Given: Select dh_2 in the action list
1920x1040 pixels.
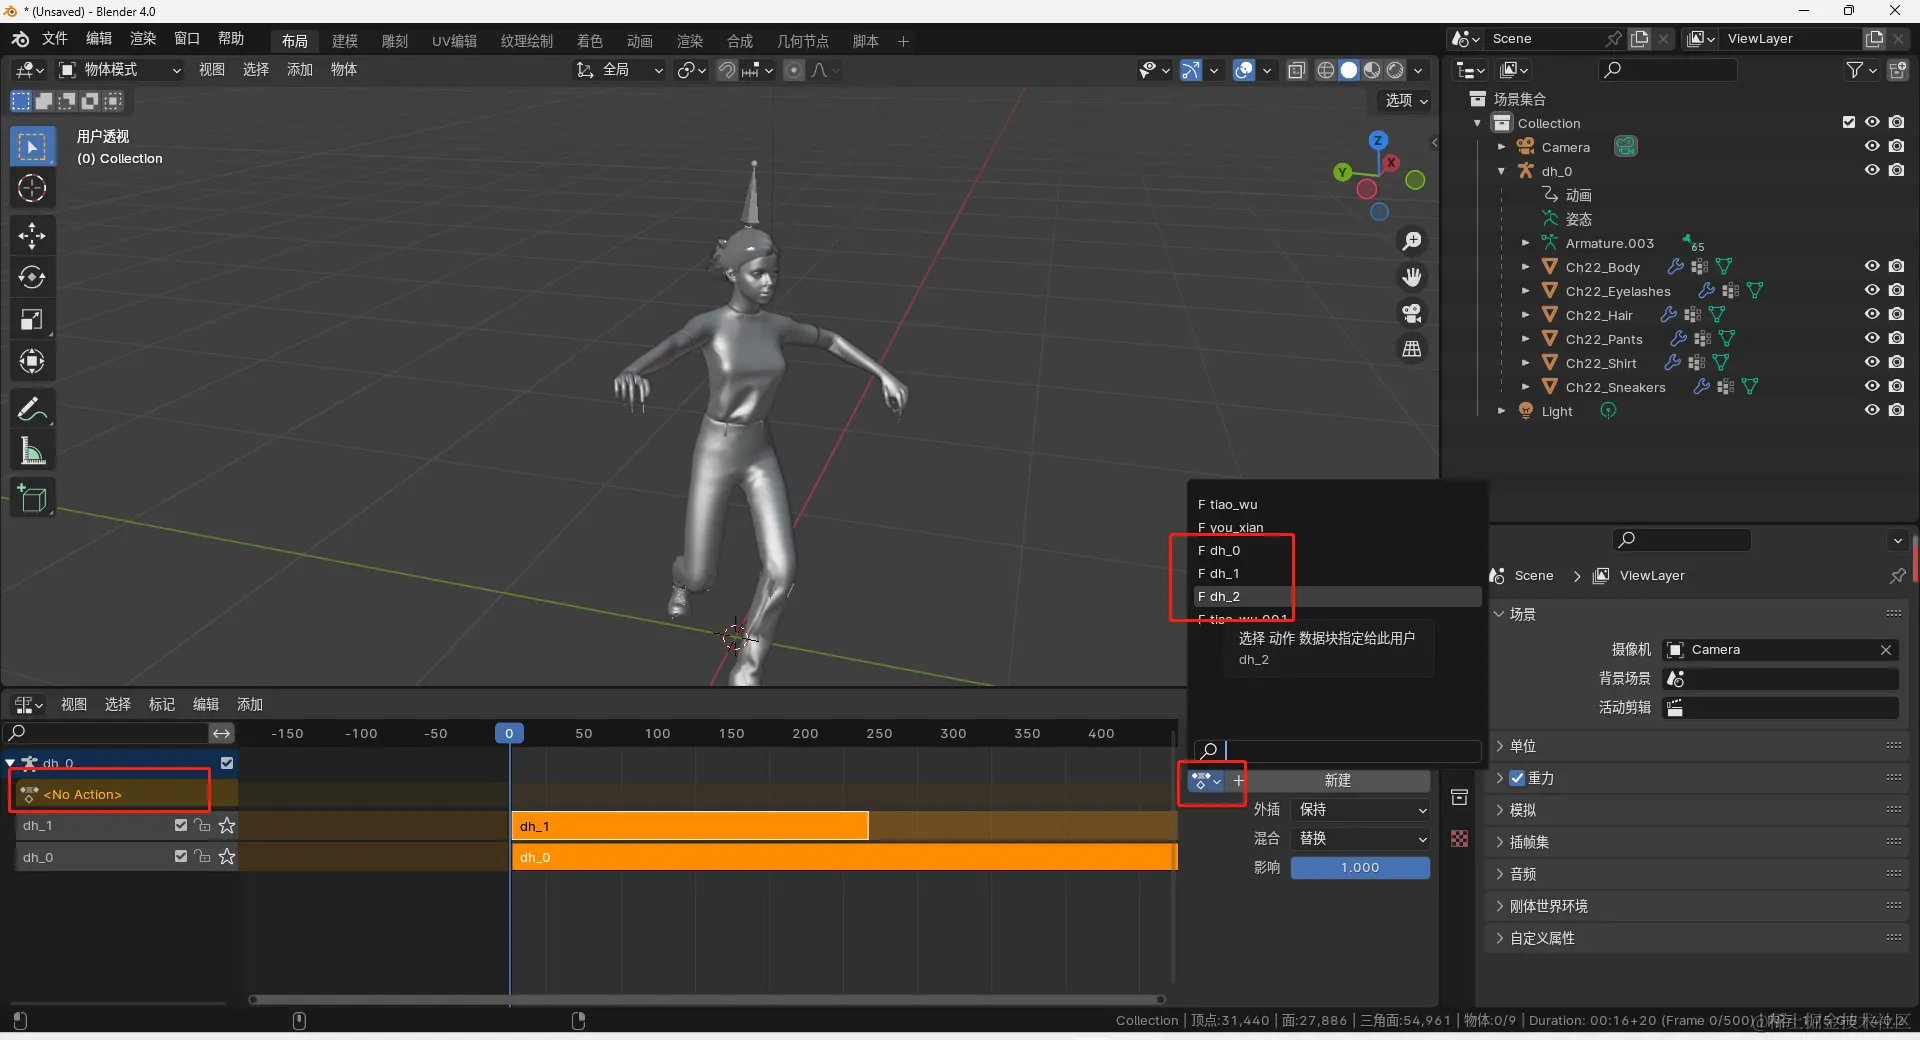Looking at the screenshot, I should click(x=1336, y=597).
